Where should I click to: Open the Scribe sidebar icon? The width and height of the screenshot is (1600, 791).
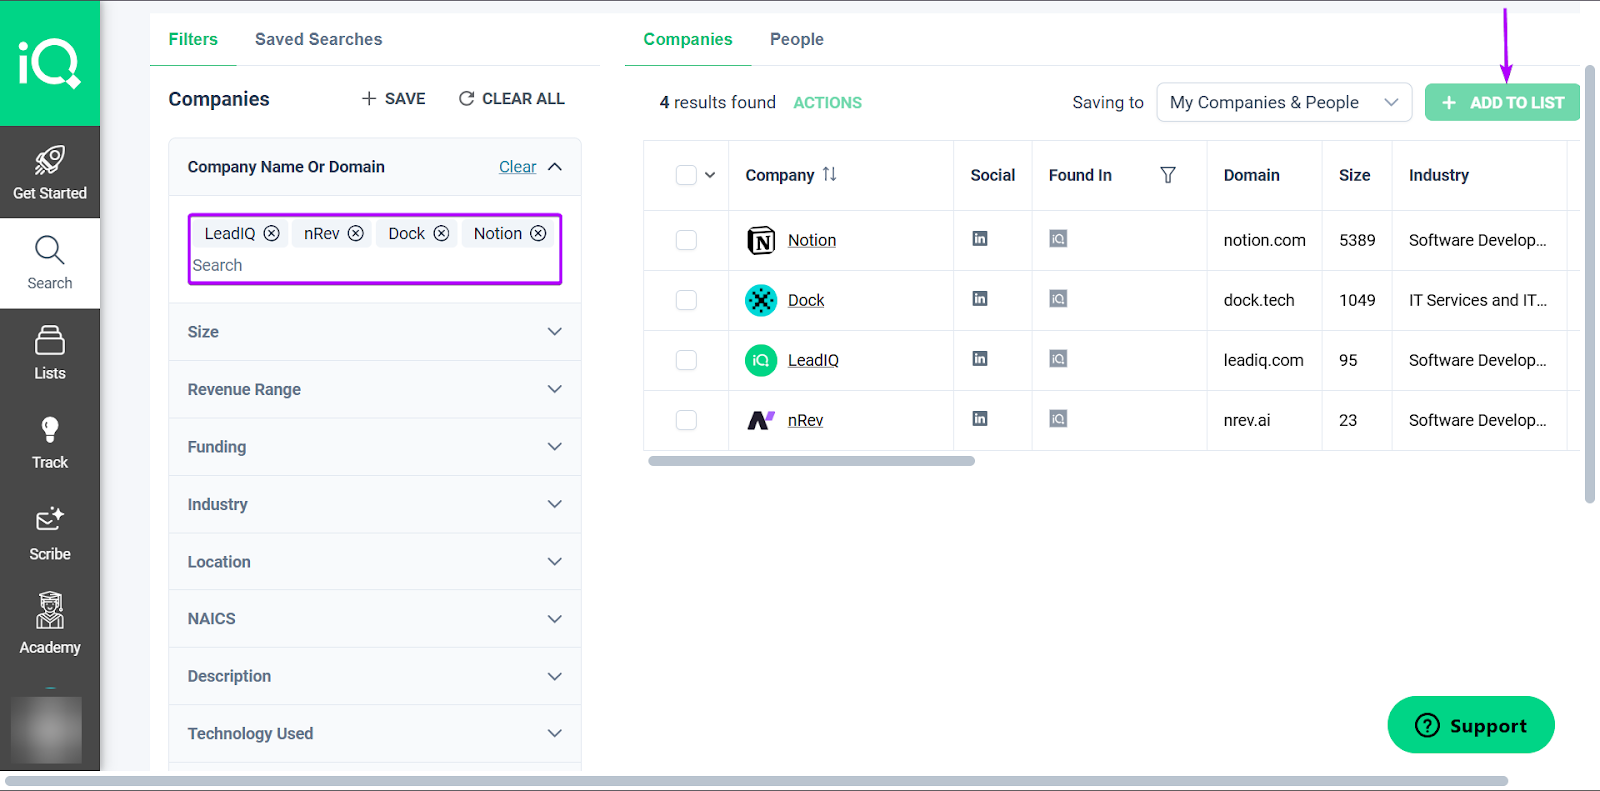50,519
